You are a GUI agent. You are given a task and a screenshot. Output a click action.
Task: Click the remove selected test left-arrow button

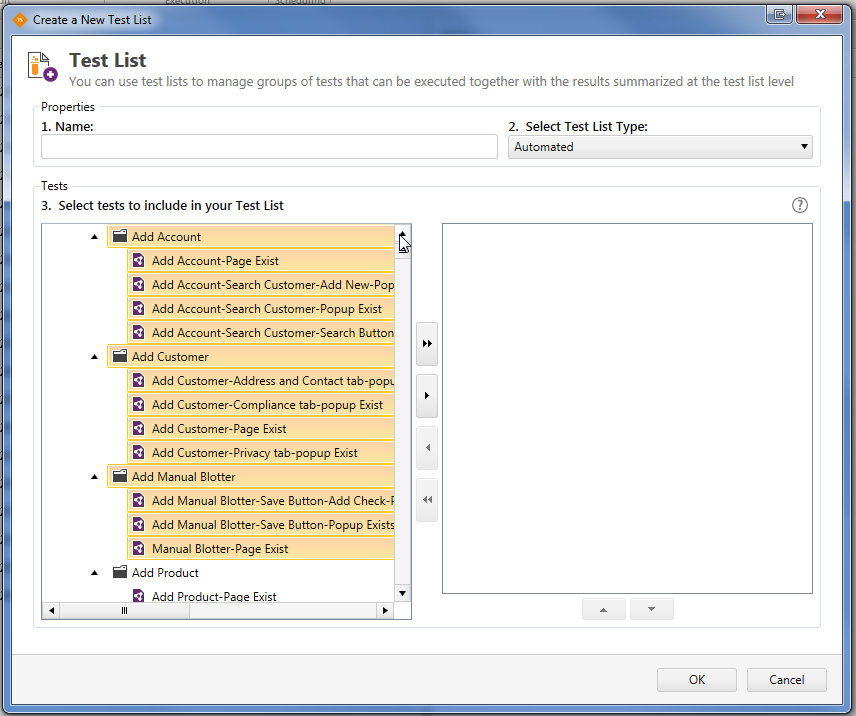point(427,448)
